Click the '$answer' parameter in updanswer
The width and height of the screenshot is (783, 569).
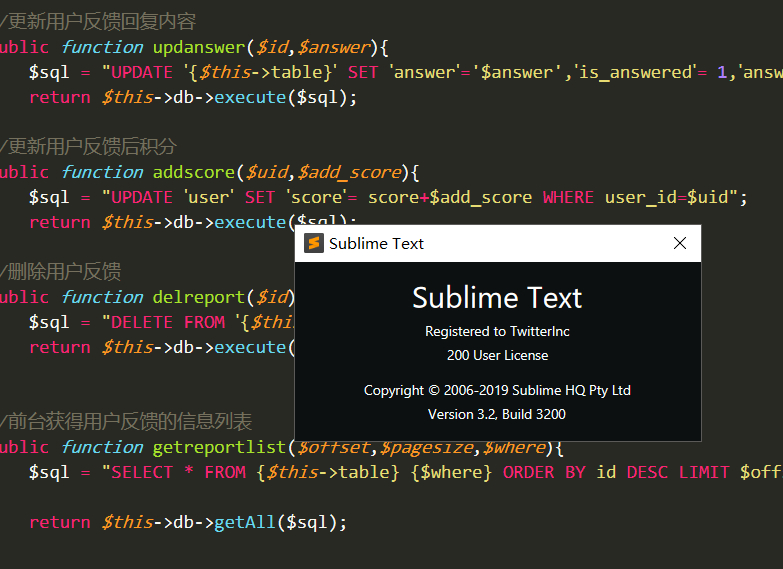point(334,47)
